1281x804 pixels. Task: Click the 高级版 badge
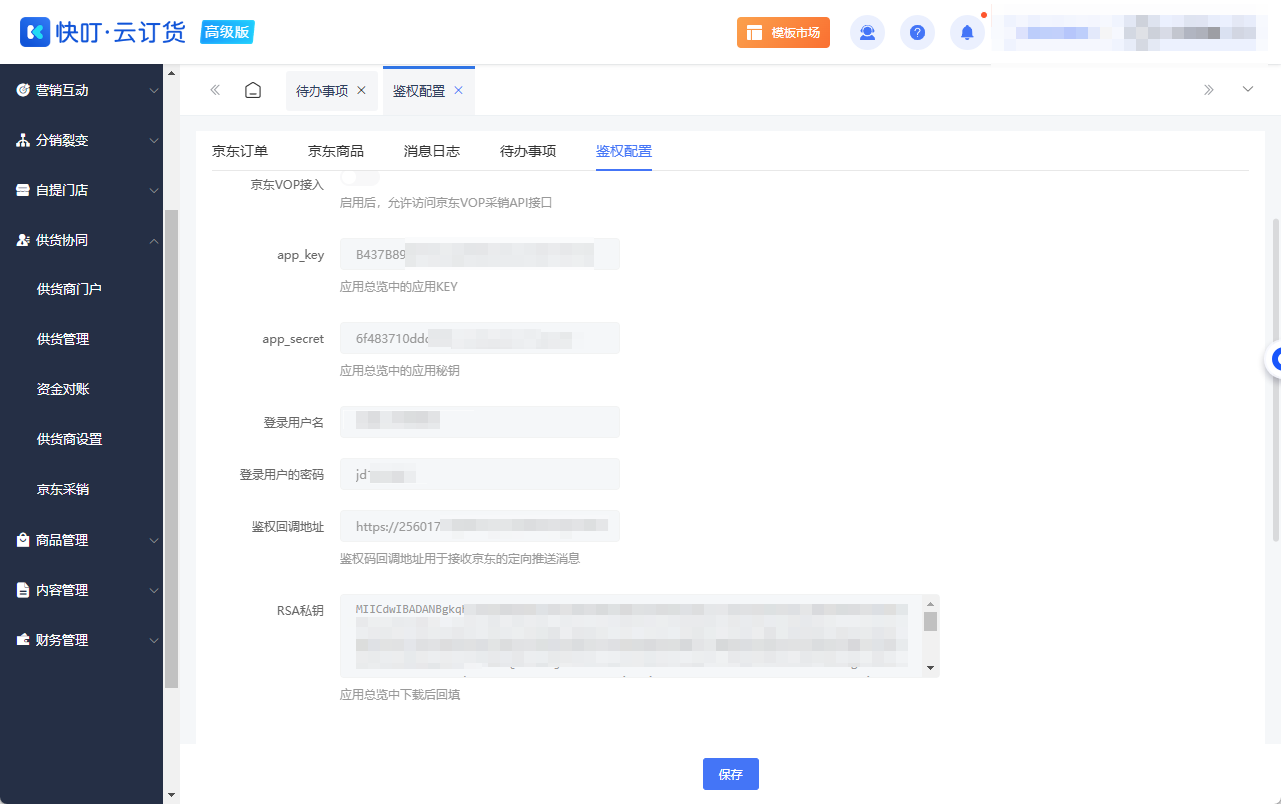click(x=228, y=32)
